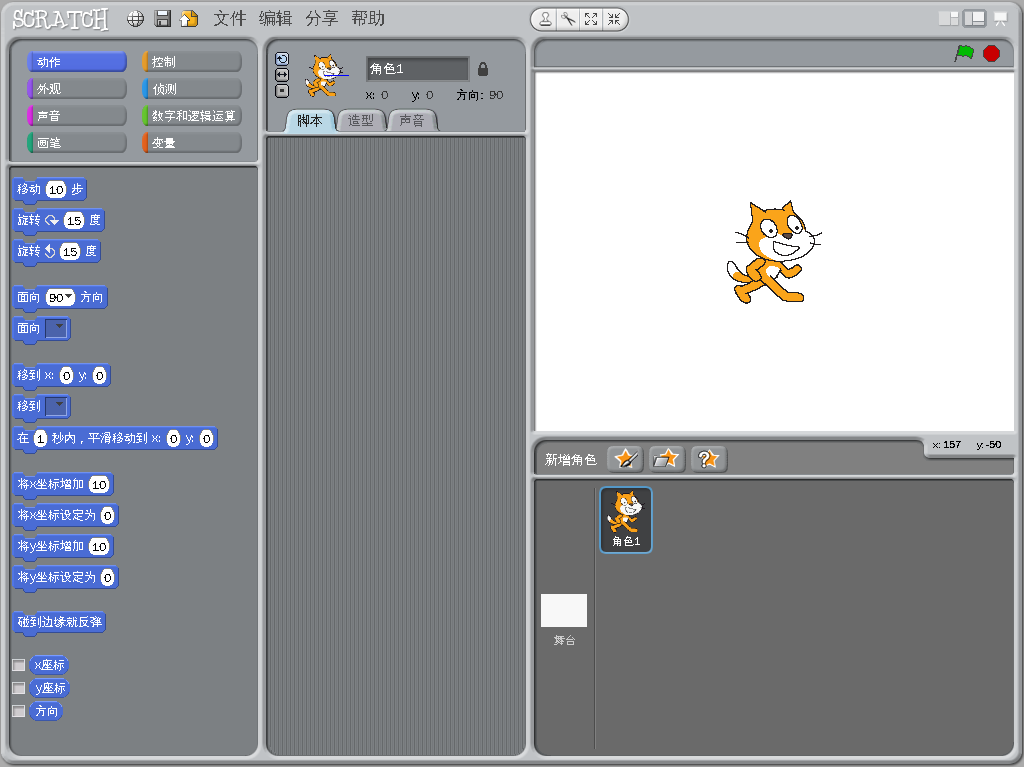Set sprite rotation to left-right flip only
Image resolution: width=1024 pixels, height=767 pixels.
(281, 74)
